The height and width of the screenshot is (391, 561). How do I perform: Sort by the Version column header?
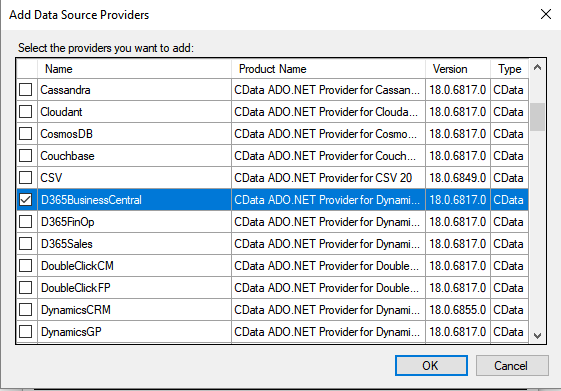458,69
